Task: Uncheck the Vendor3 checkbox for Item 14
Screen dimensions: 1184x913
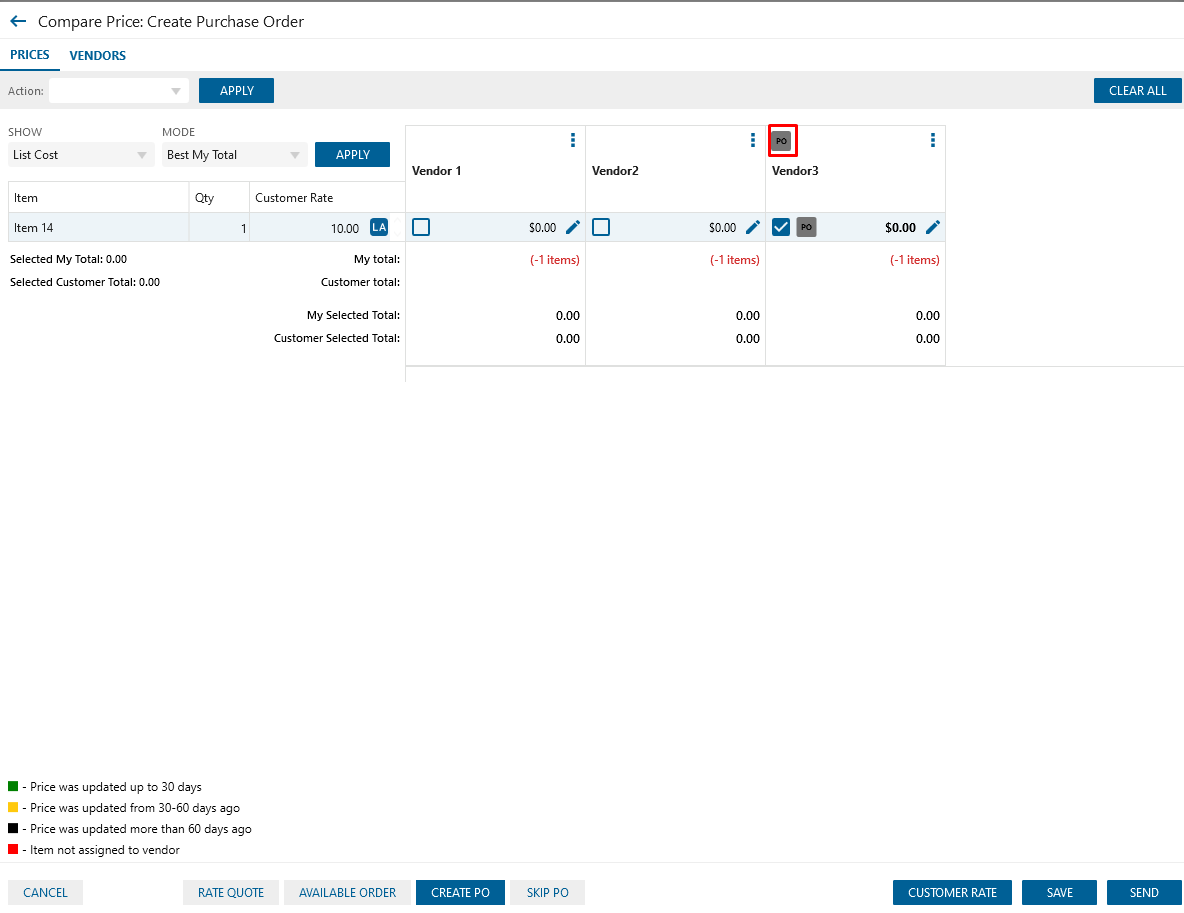Action: click(x=781, y=227)
